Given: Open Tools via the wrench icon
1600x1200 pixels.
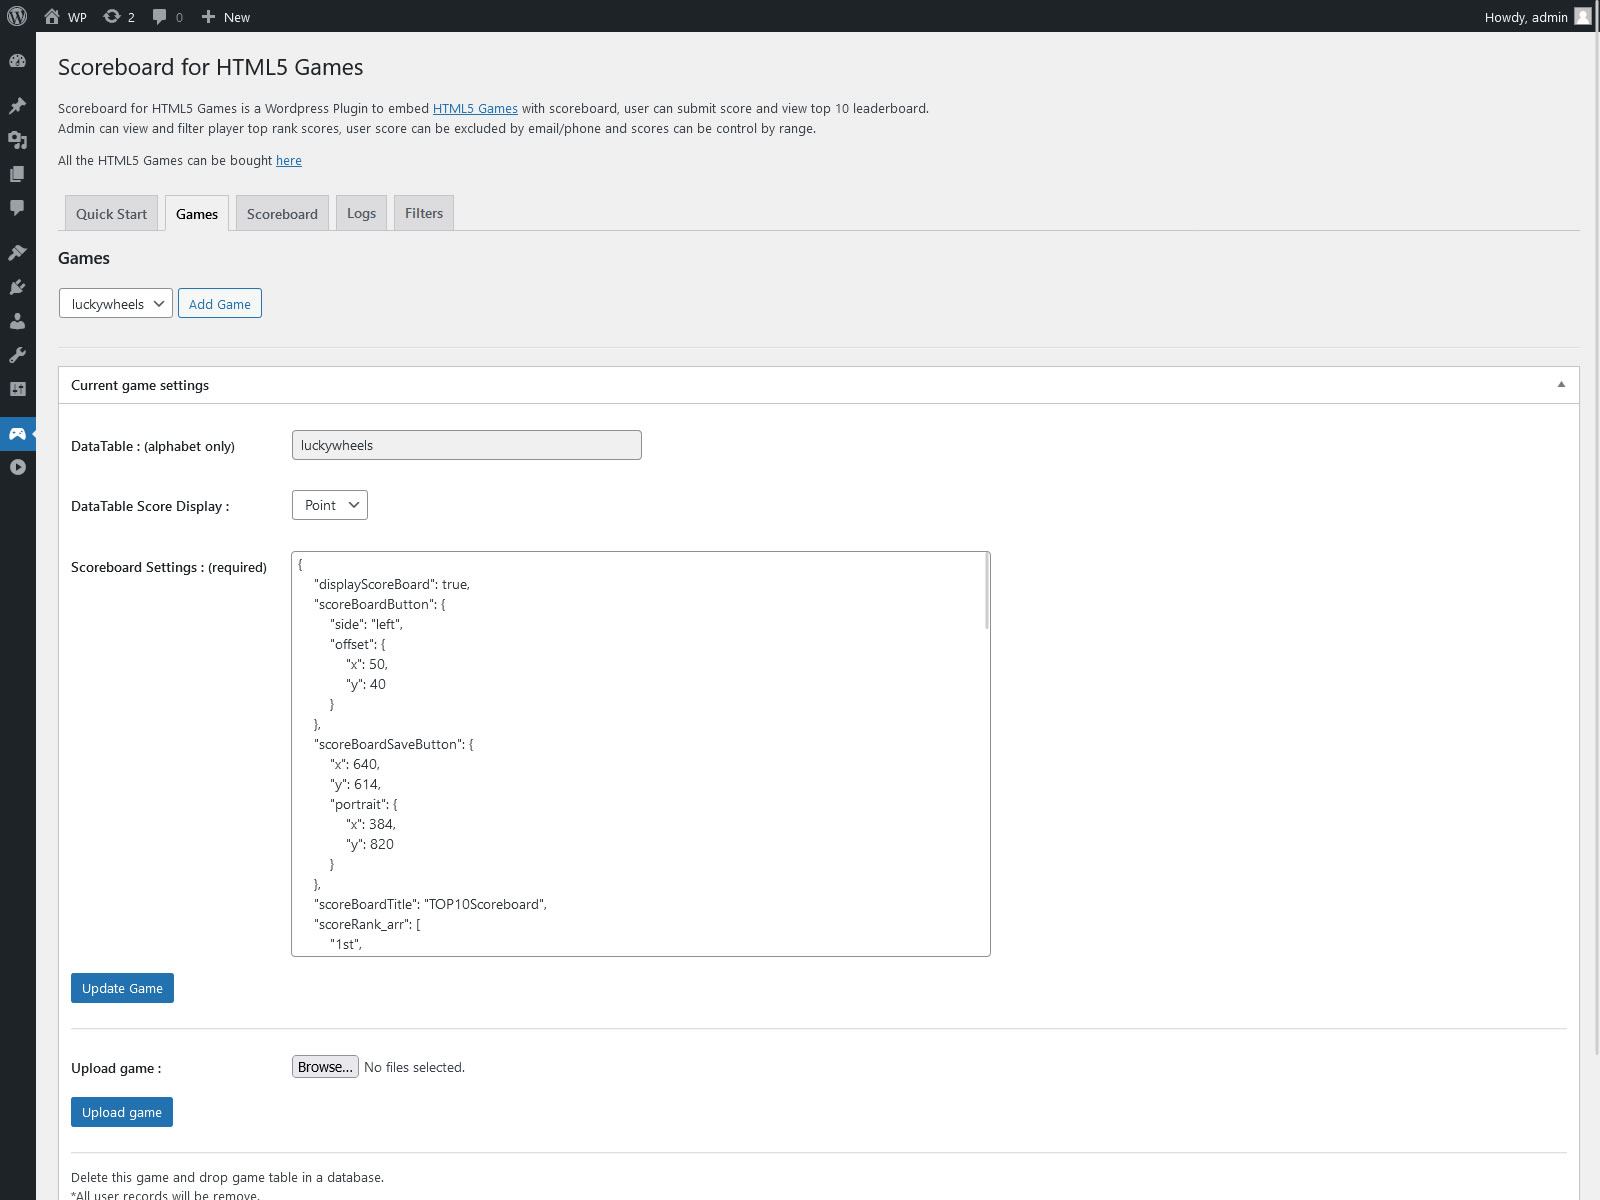Looking at the screenshot, I should pyautogui.click(x=17, y=355).
